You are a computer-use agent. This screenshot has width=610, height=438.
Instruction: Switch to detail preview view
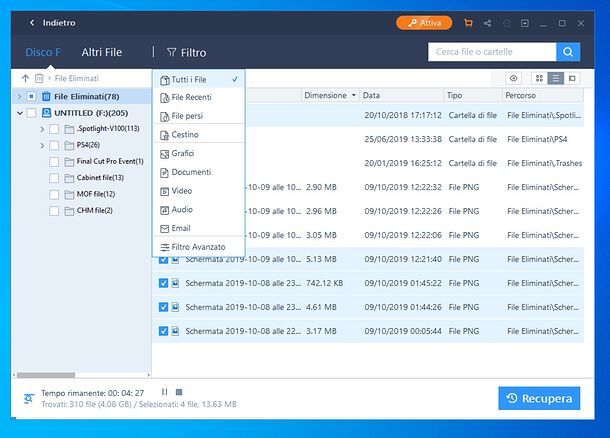pyautogui.click(x=572, y=78)
